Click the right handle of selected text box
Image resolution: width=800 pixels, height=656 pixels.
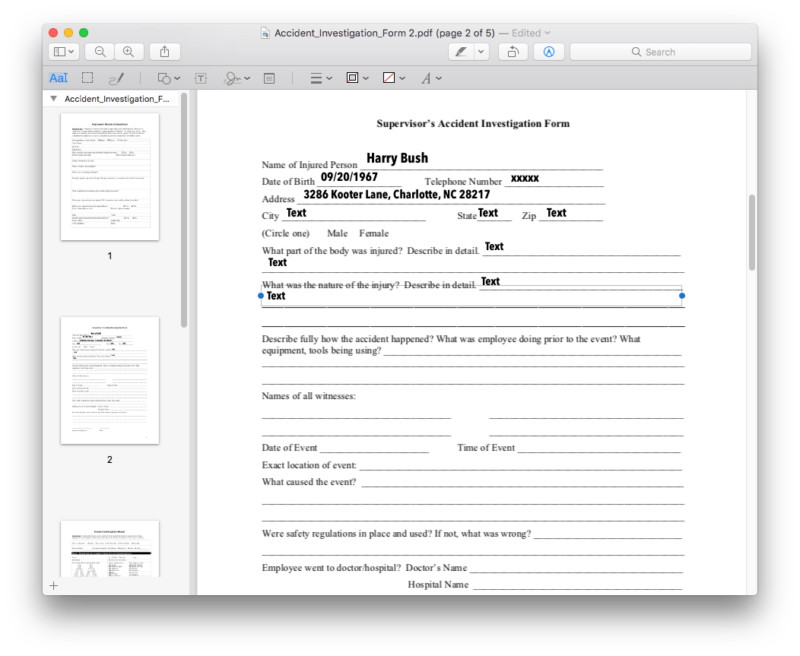[682, 295]
